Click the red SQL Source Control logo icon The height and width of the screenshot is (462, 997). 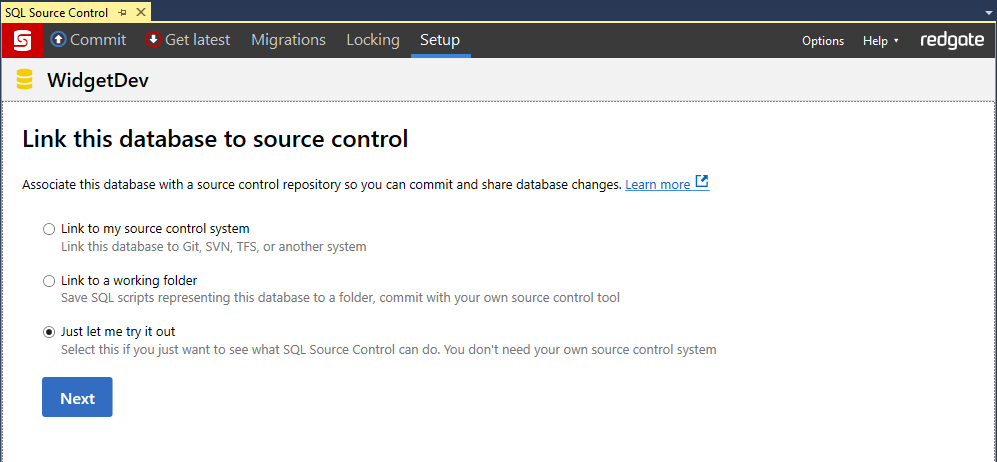click(21, 41)
